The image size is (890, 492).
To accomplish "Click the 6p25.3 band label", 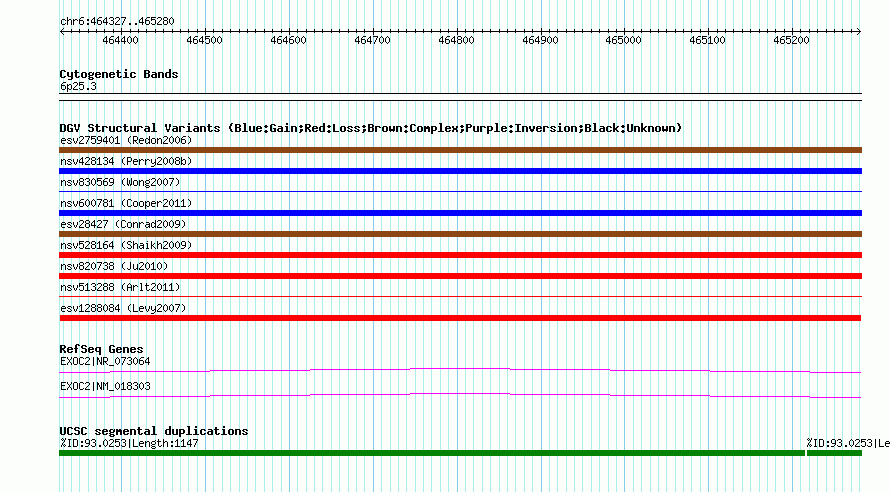I will pyautogui.click(x=78, y=86).
